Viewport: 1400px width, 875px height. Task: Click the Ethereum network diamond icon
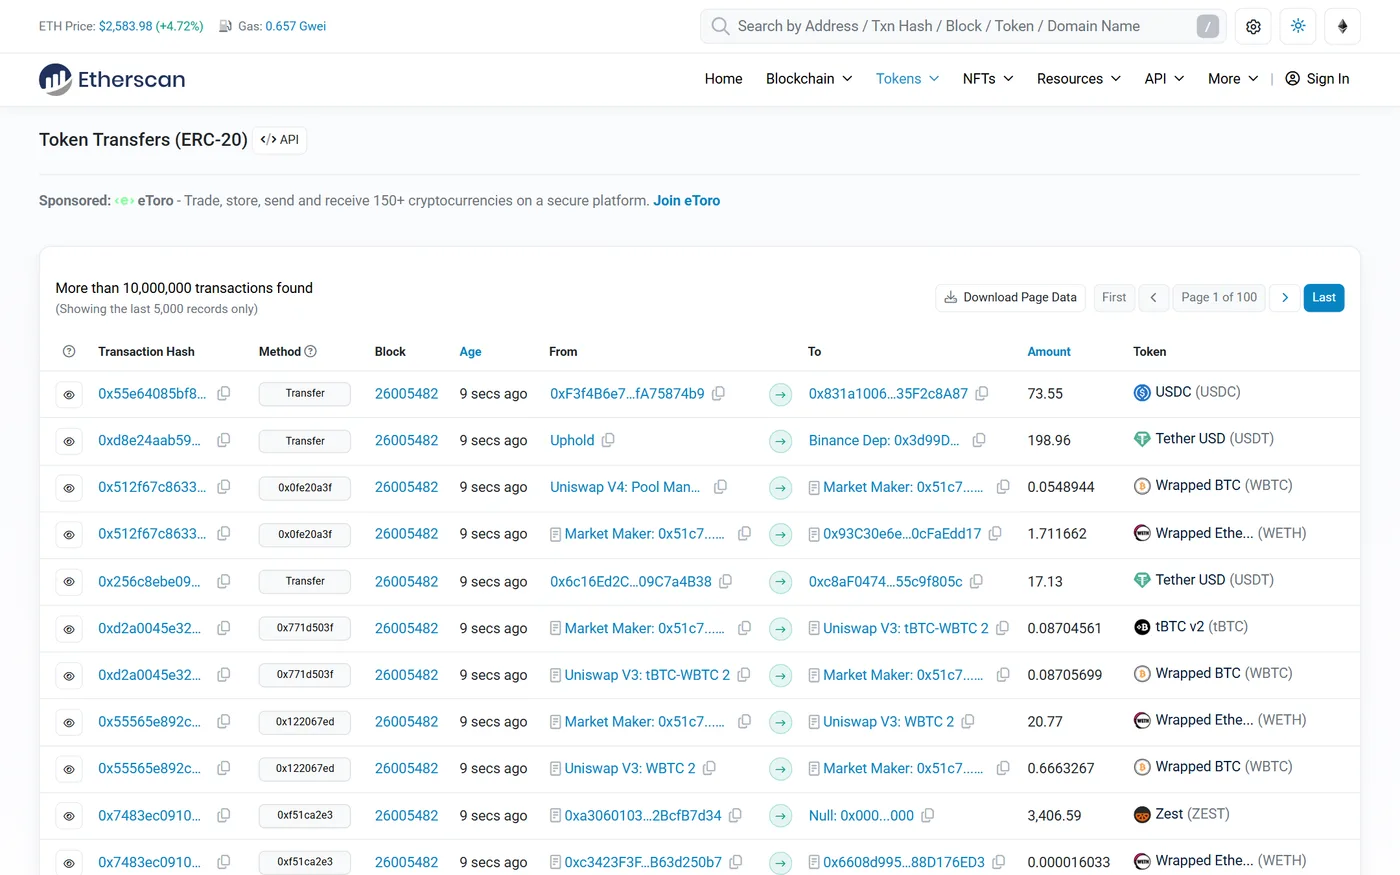1343,26
